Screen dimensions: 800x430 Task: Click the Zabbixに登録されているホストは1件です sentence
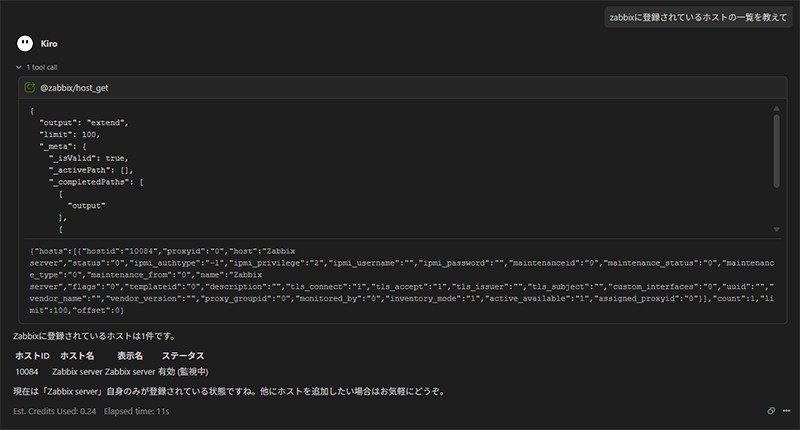95,336
